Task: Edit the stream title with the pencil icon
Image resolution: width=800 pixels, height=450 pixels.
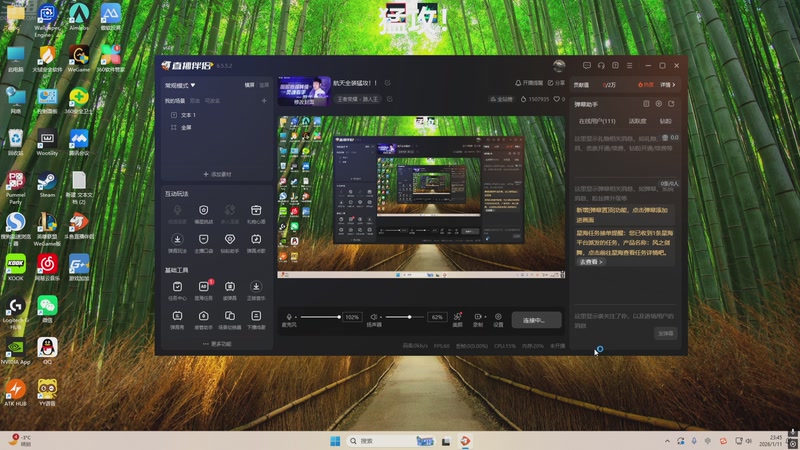Action: pos(388,83)
